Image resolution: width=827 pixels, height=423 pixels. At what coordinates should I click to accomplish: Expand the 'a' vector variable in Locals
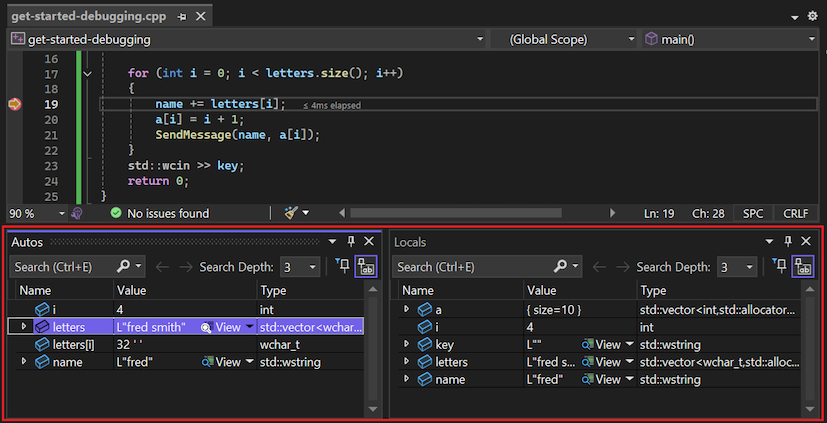(x=406, y=309)
